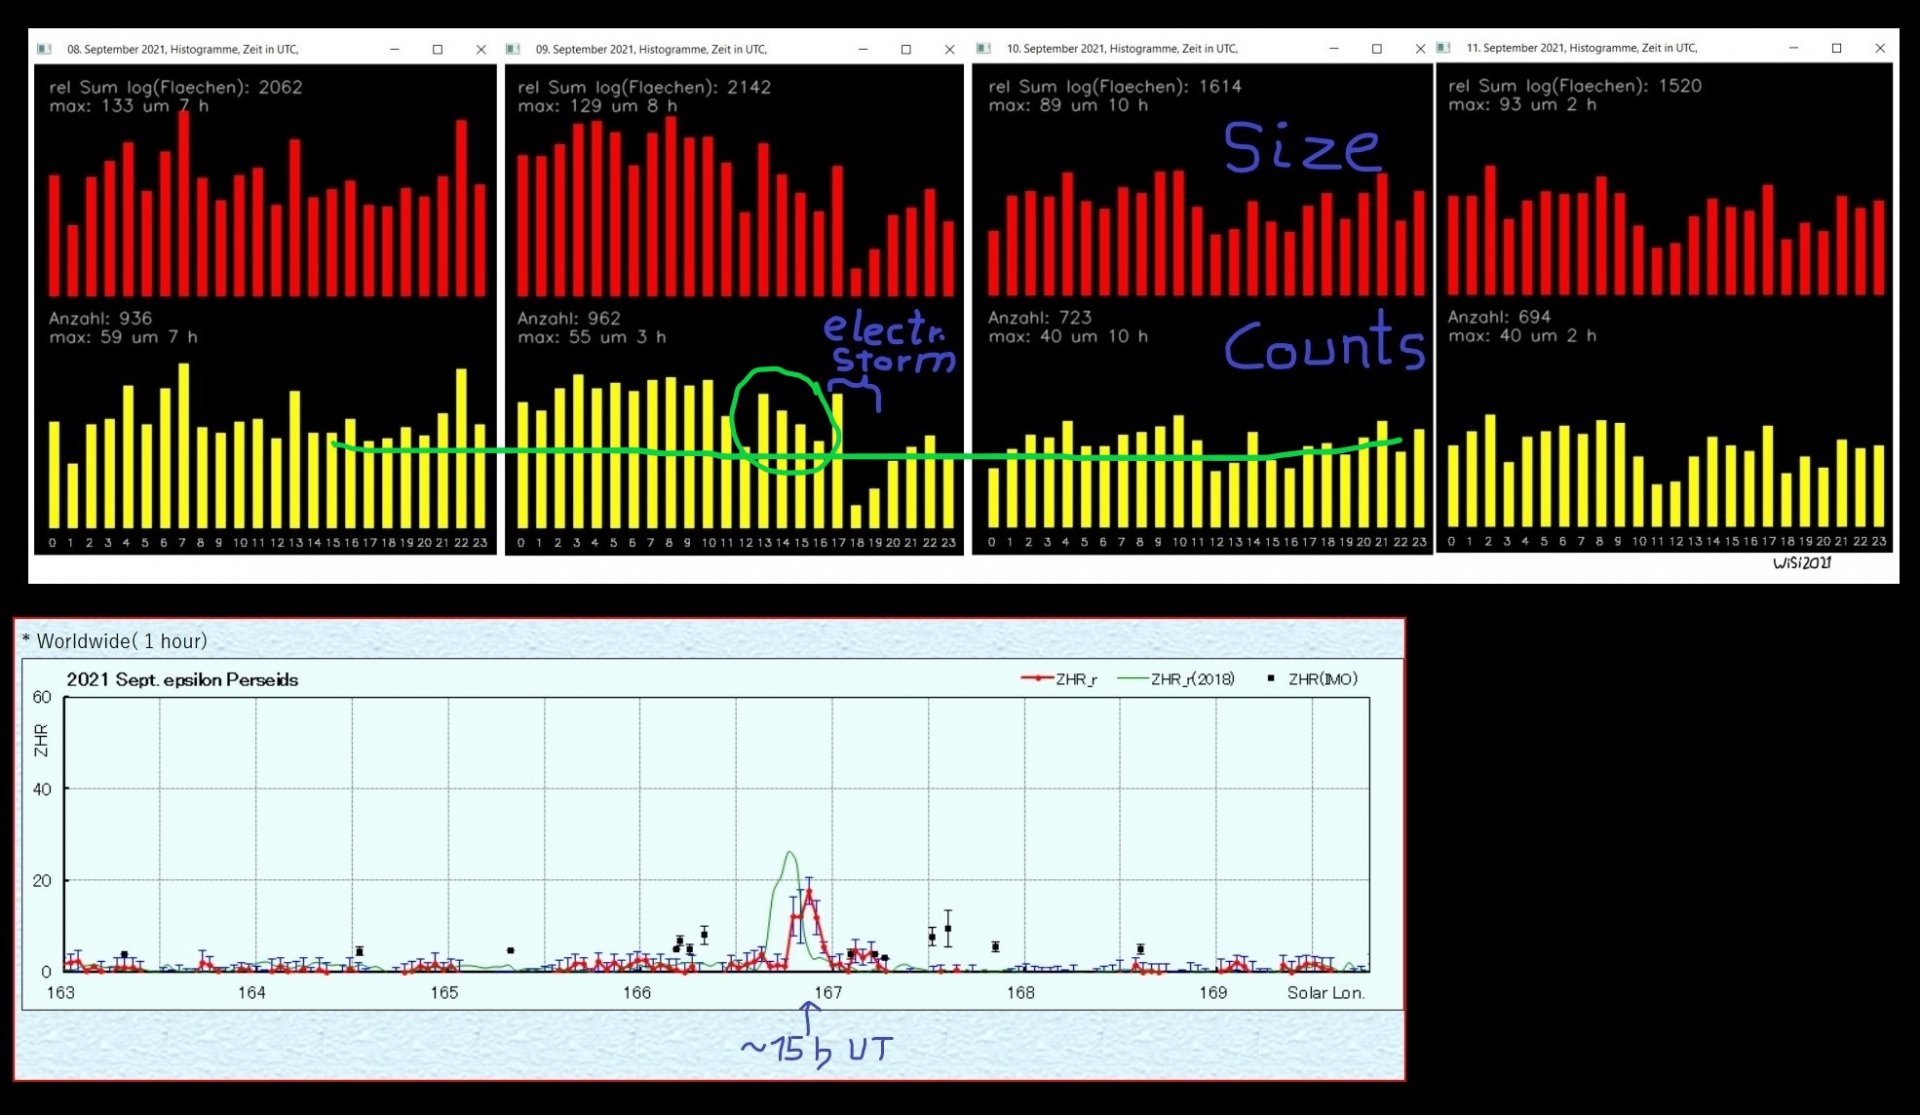Maximize the 08. September 2021 histogram window

(438, 49)
